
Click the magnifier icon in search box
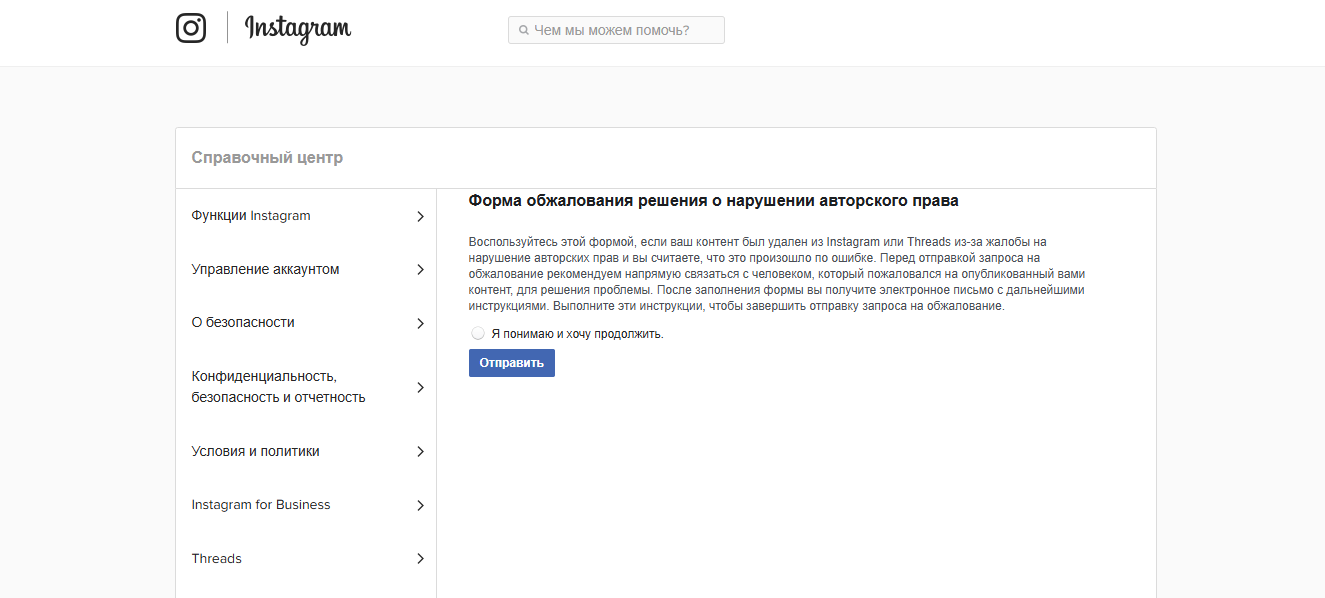point(523,31)
